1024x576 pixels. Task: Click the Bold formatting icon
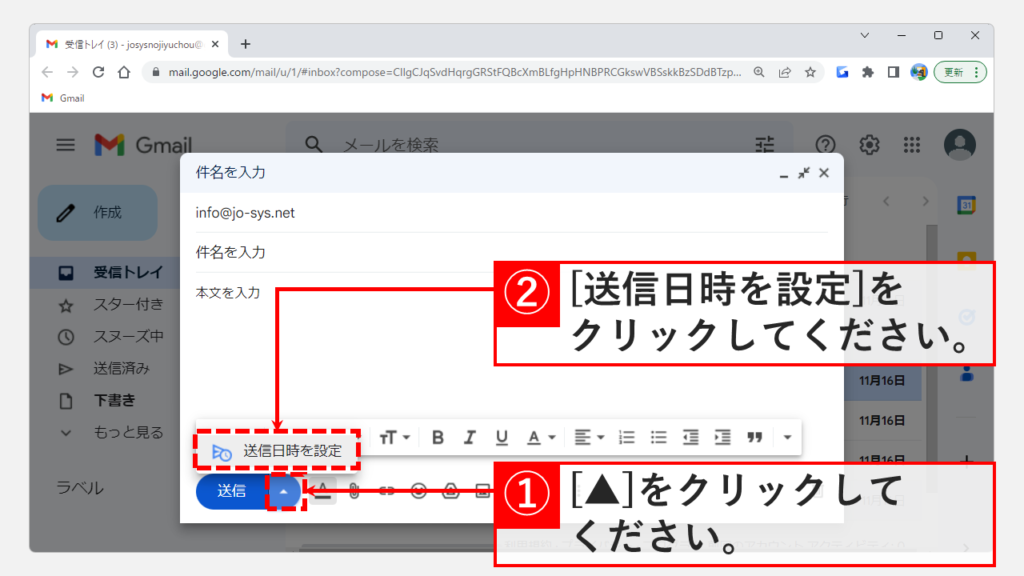coord(438,438)
